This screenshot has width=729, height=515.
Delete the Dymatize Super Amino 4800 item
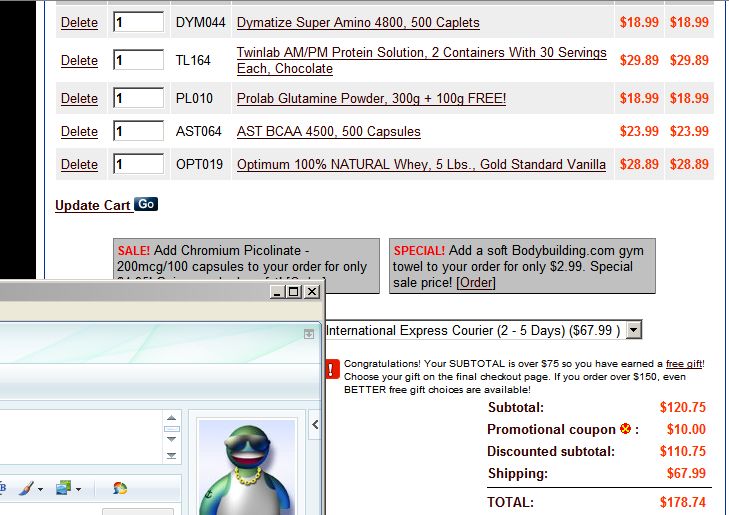point(79,22)
